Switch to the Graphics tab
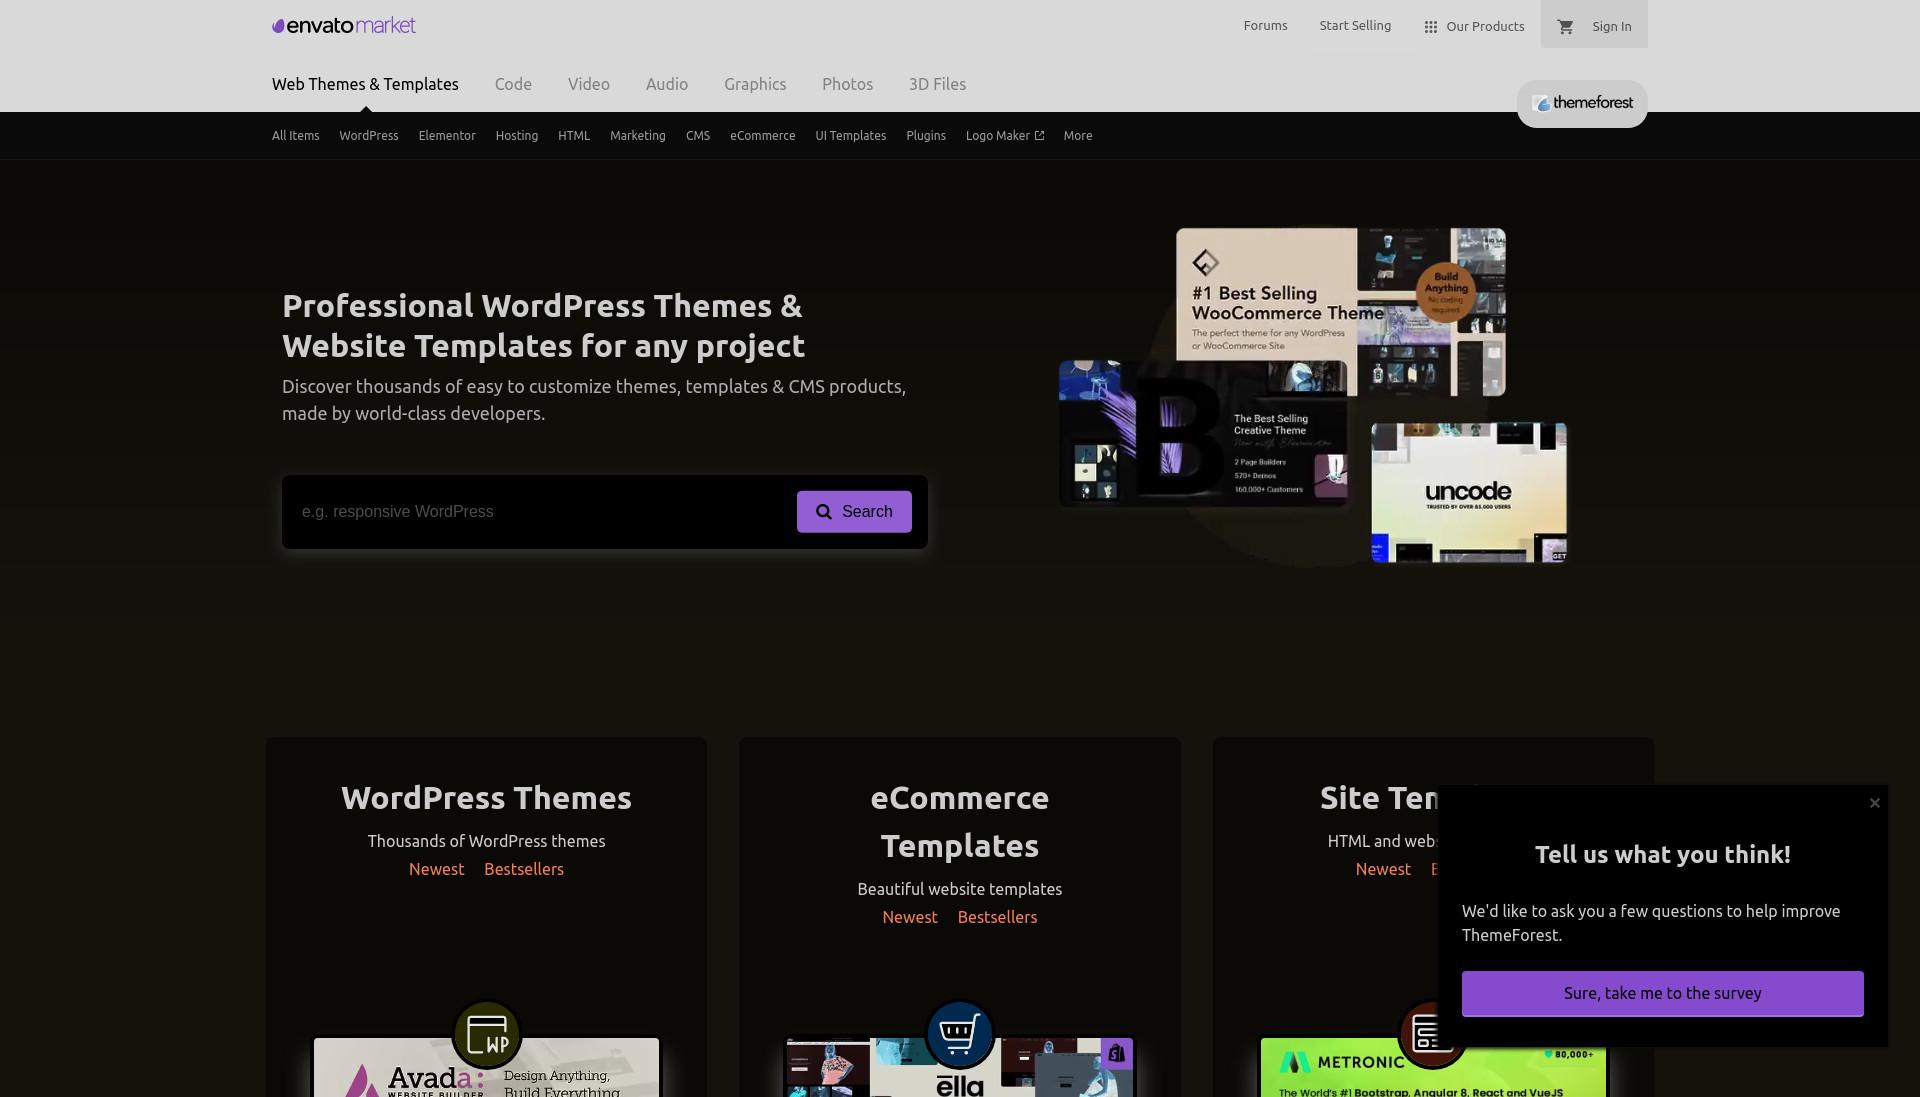The image size is (1920, 1097). [755, 84]
